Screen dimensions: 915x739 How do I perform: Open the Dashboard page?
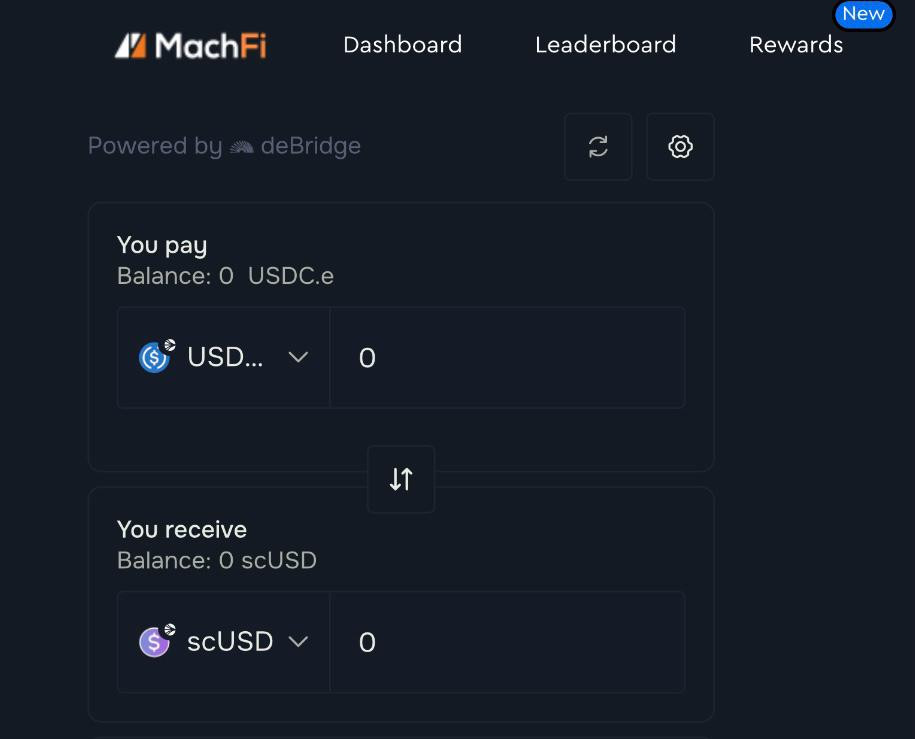pyautogui.click(x=402, y=45)
